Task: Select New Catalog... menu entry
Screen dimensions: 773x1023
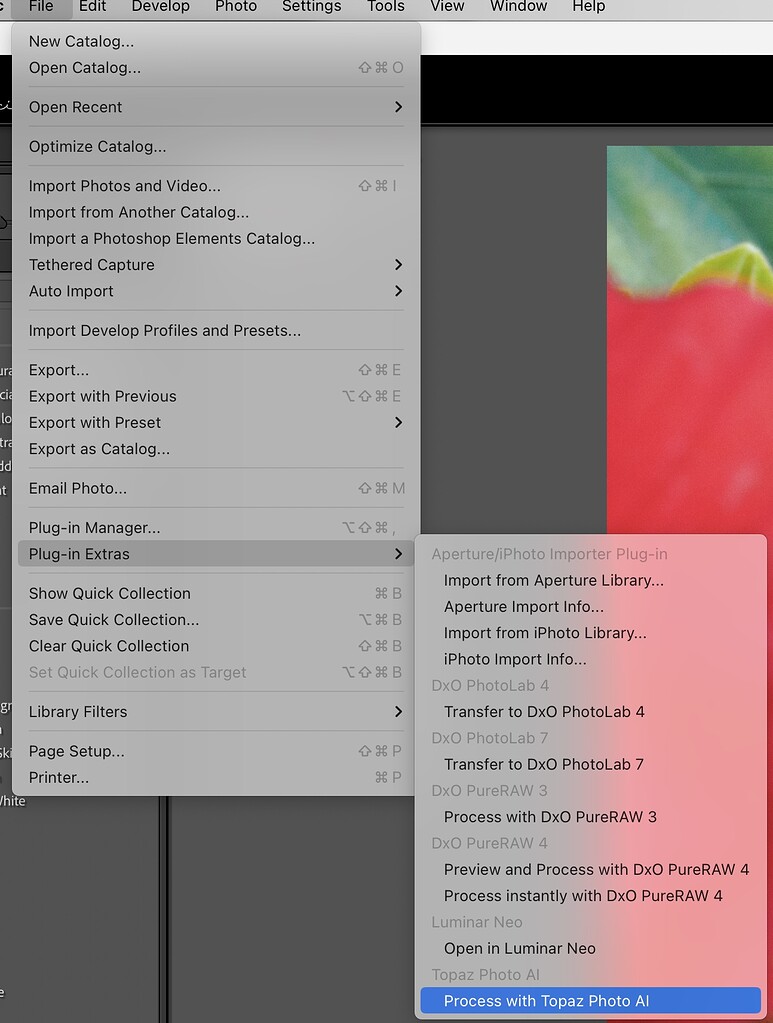Action: click(x=81, y=42)
